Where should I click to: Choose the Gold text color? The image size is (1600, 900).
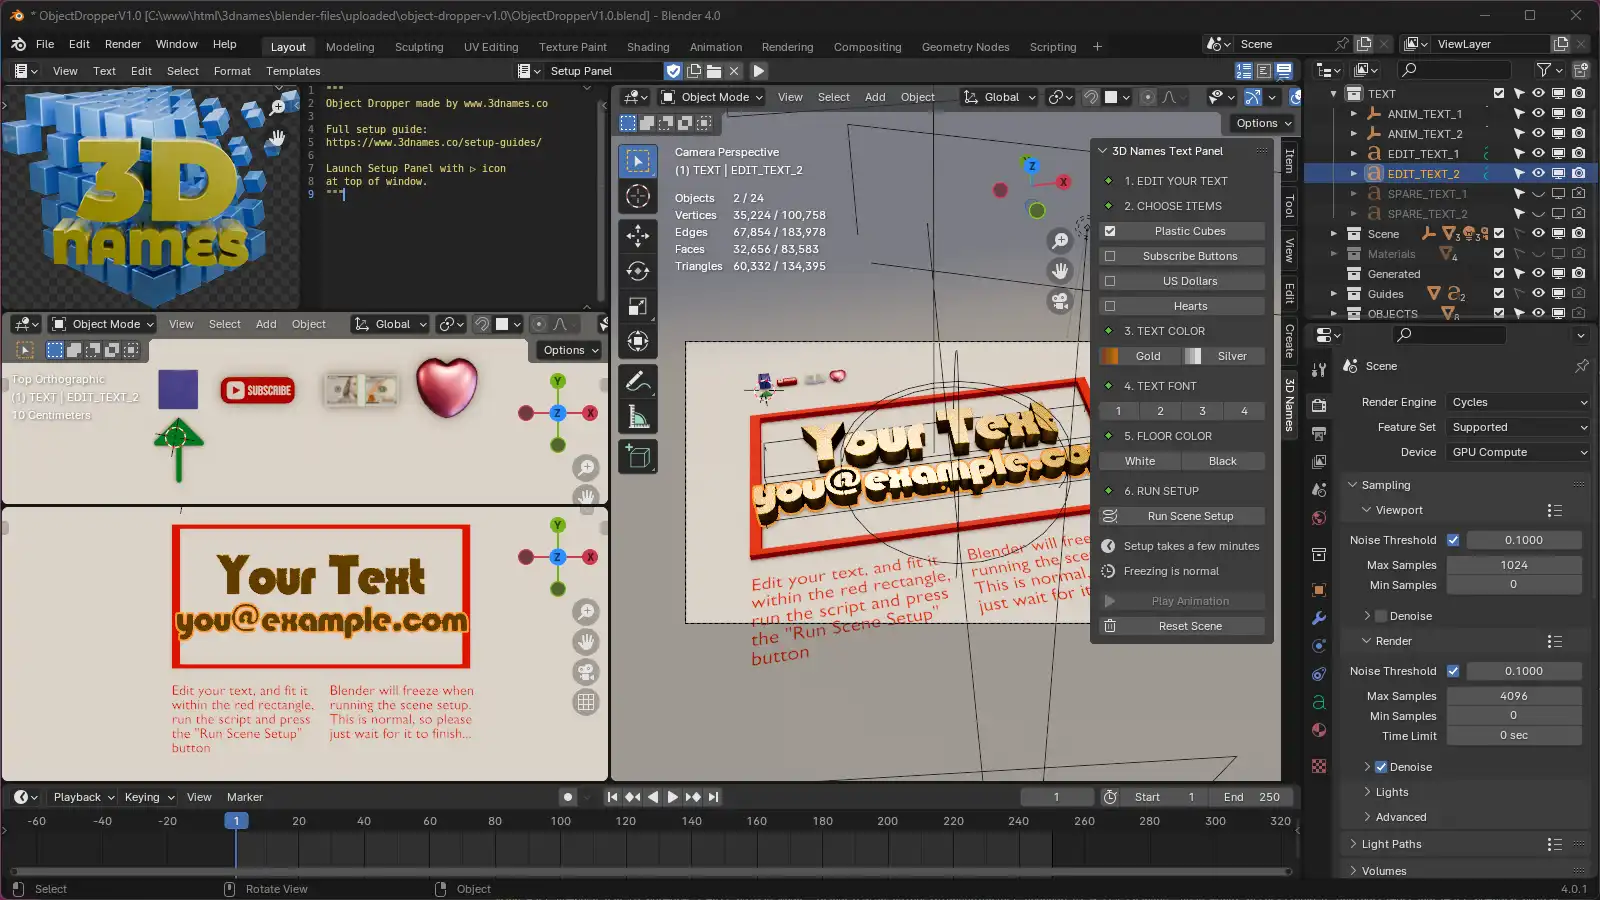[x=1140, y=356]
